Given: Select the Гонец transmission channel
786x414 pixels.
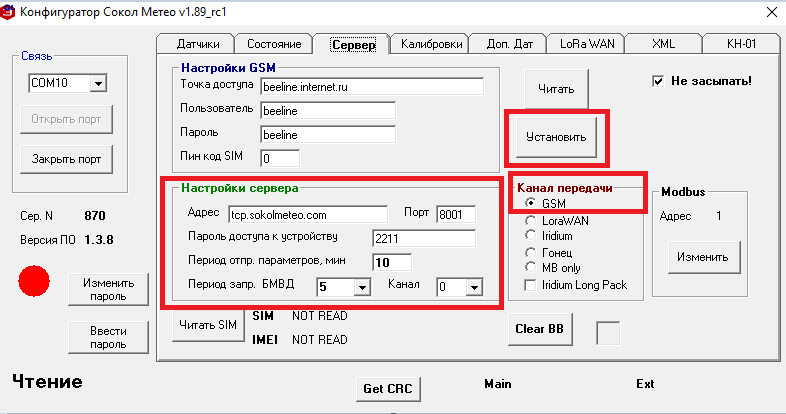Looking at the screenshot, I should 530,253.
